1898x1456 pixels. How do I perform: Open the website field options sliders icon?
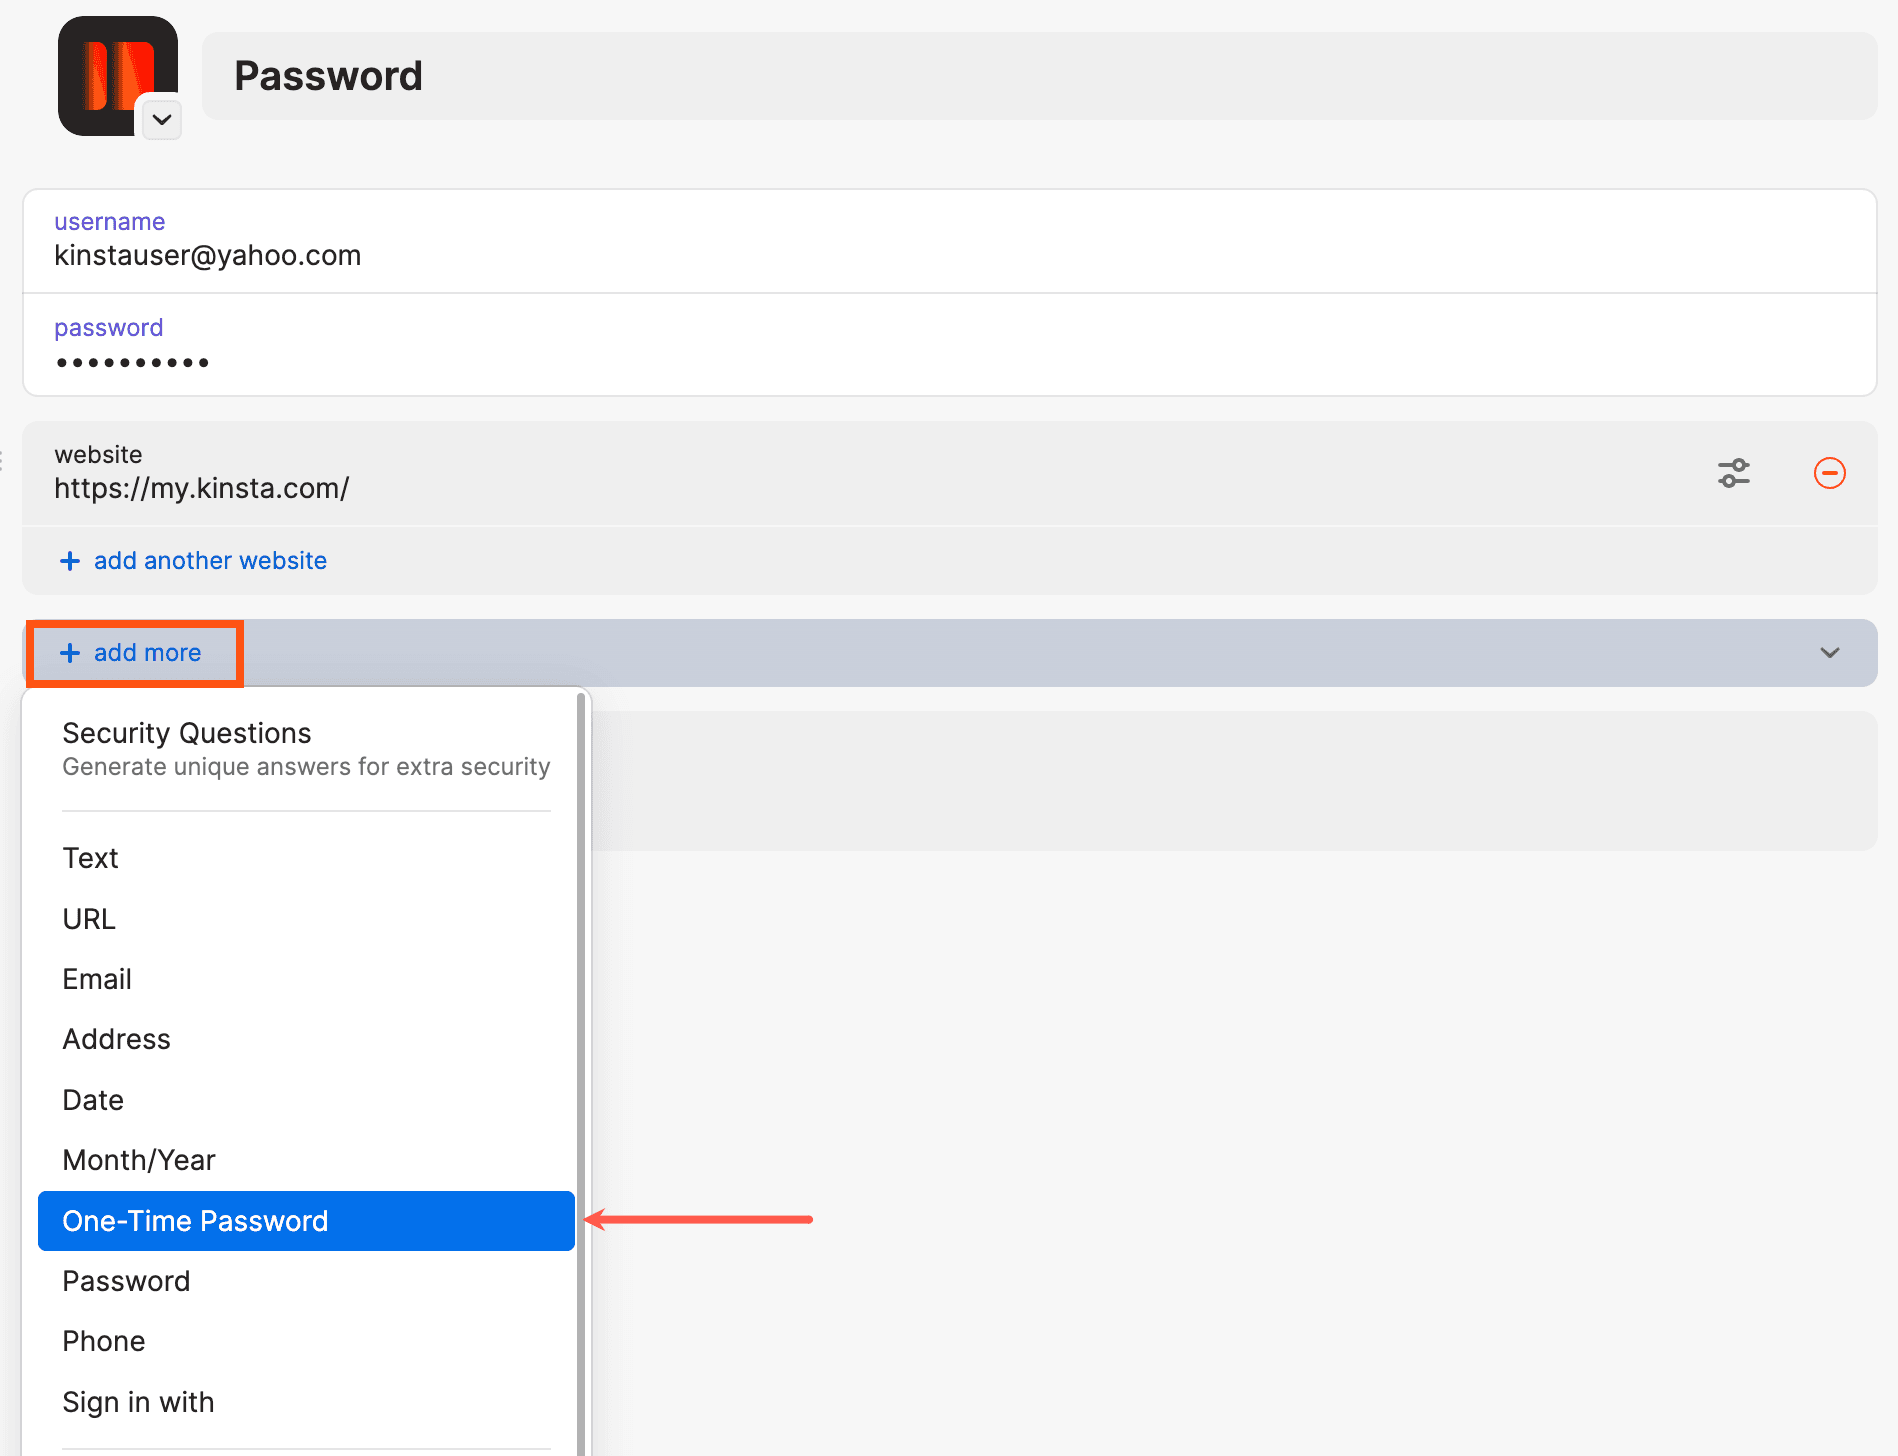coord(1733,473)
